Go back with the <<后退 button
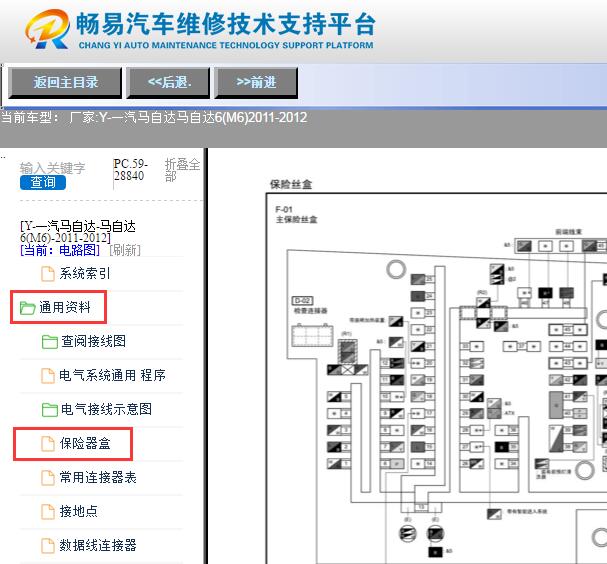The height and width of the screenshot is (564, 607). point(168,83)
